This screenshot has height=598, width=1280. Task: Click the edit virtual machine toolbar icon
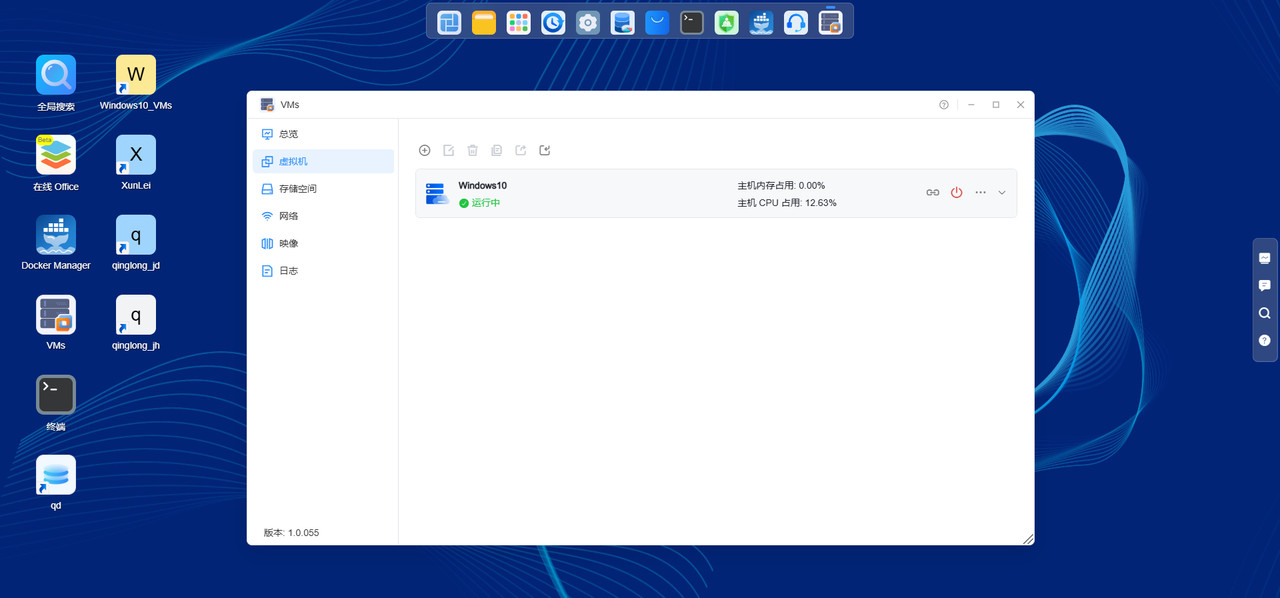tap(449, 150)
